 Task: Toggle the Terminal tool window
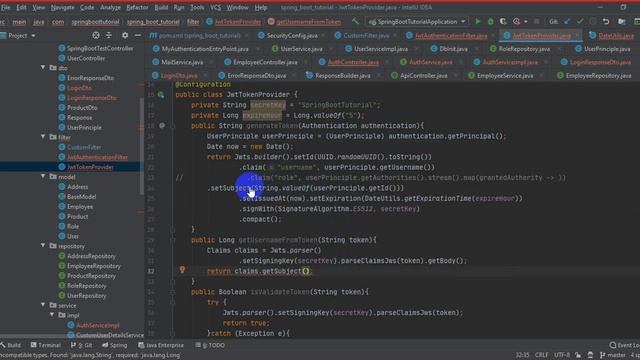pyautogui.click(x=46, y=345)
